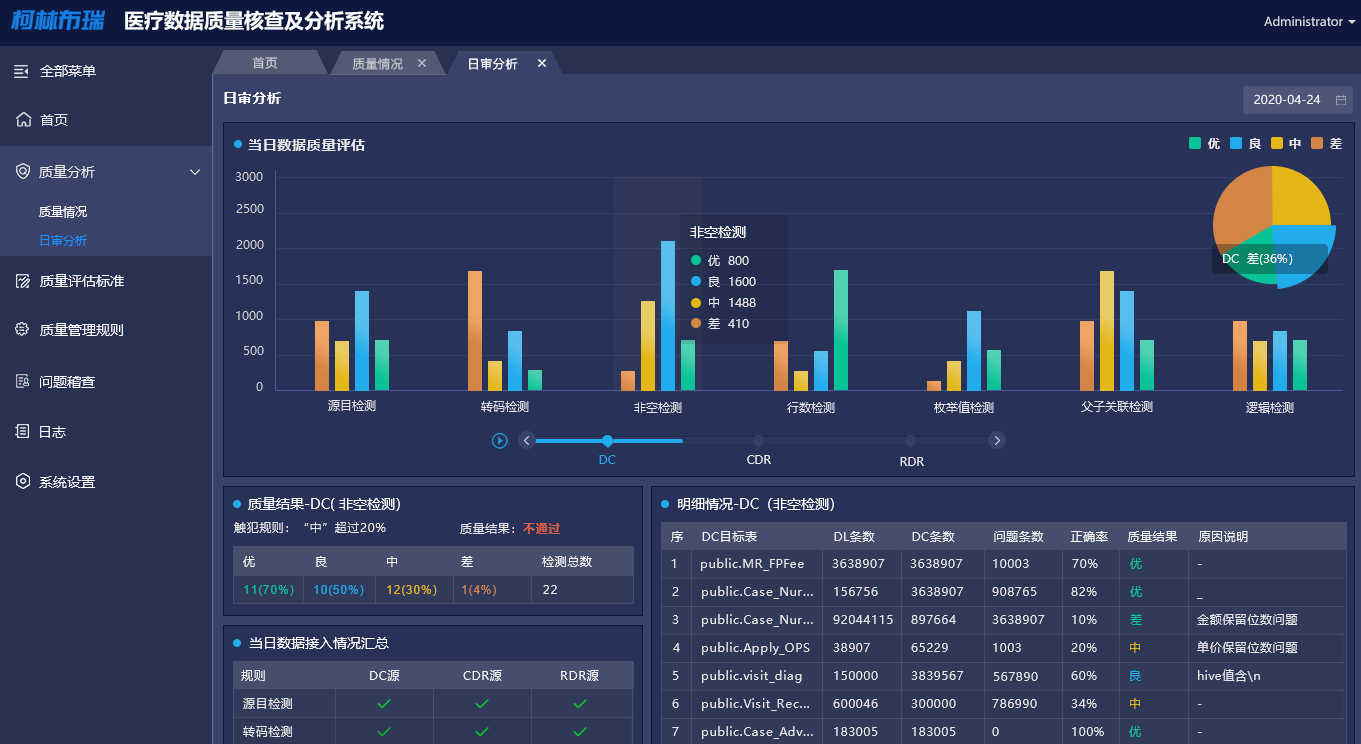Click table row public.Apply_OPS

pyautogui.click(x=1004, y=648)
